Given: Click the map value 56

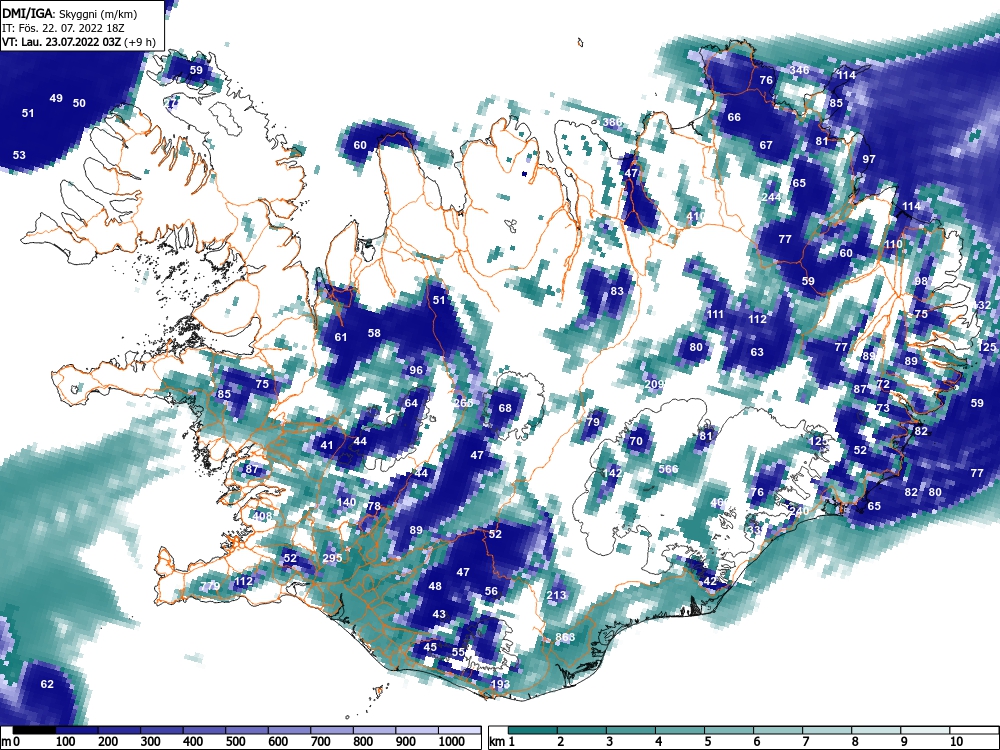Looking at the screenshot, I should coord(491,591).
